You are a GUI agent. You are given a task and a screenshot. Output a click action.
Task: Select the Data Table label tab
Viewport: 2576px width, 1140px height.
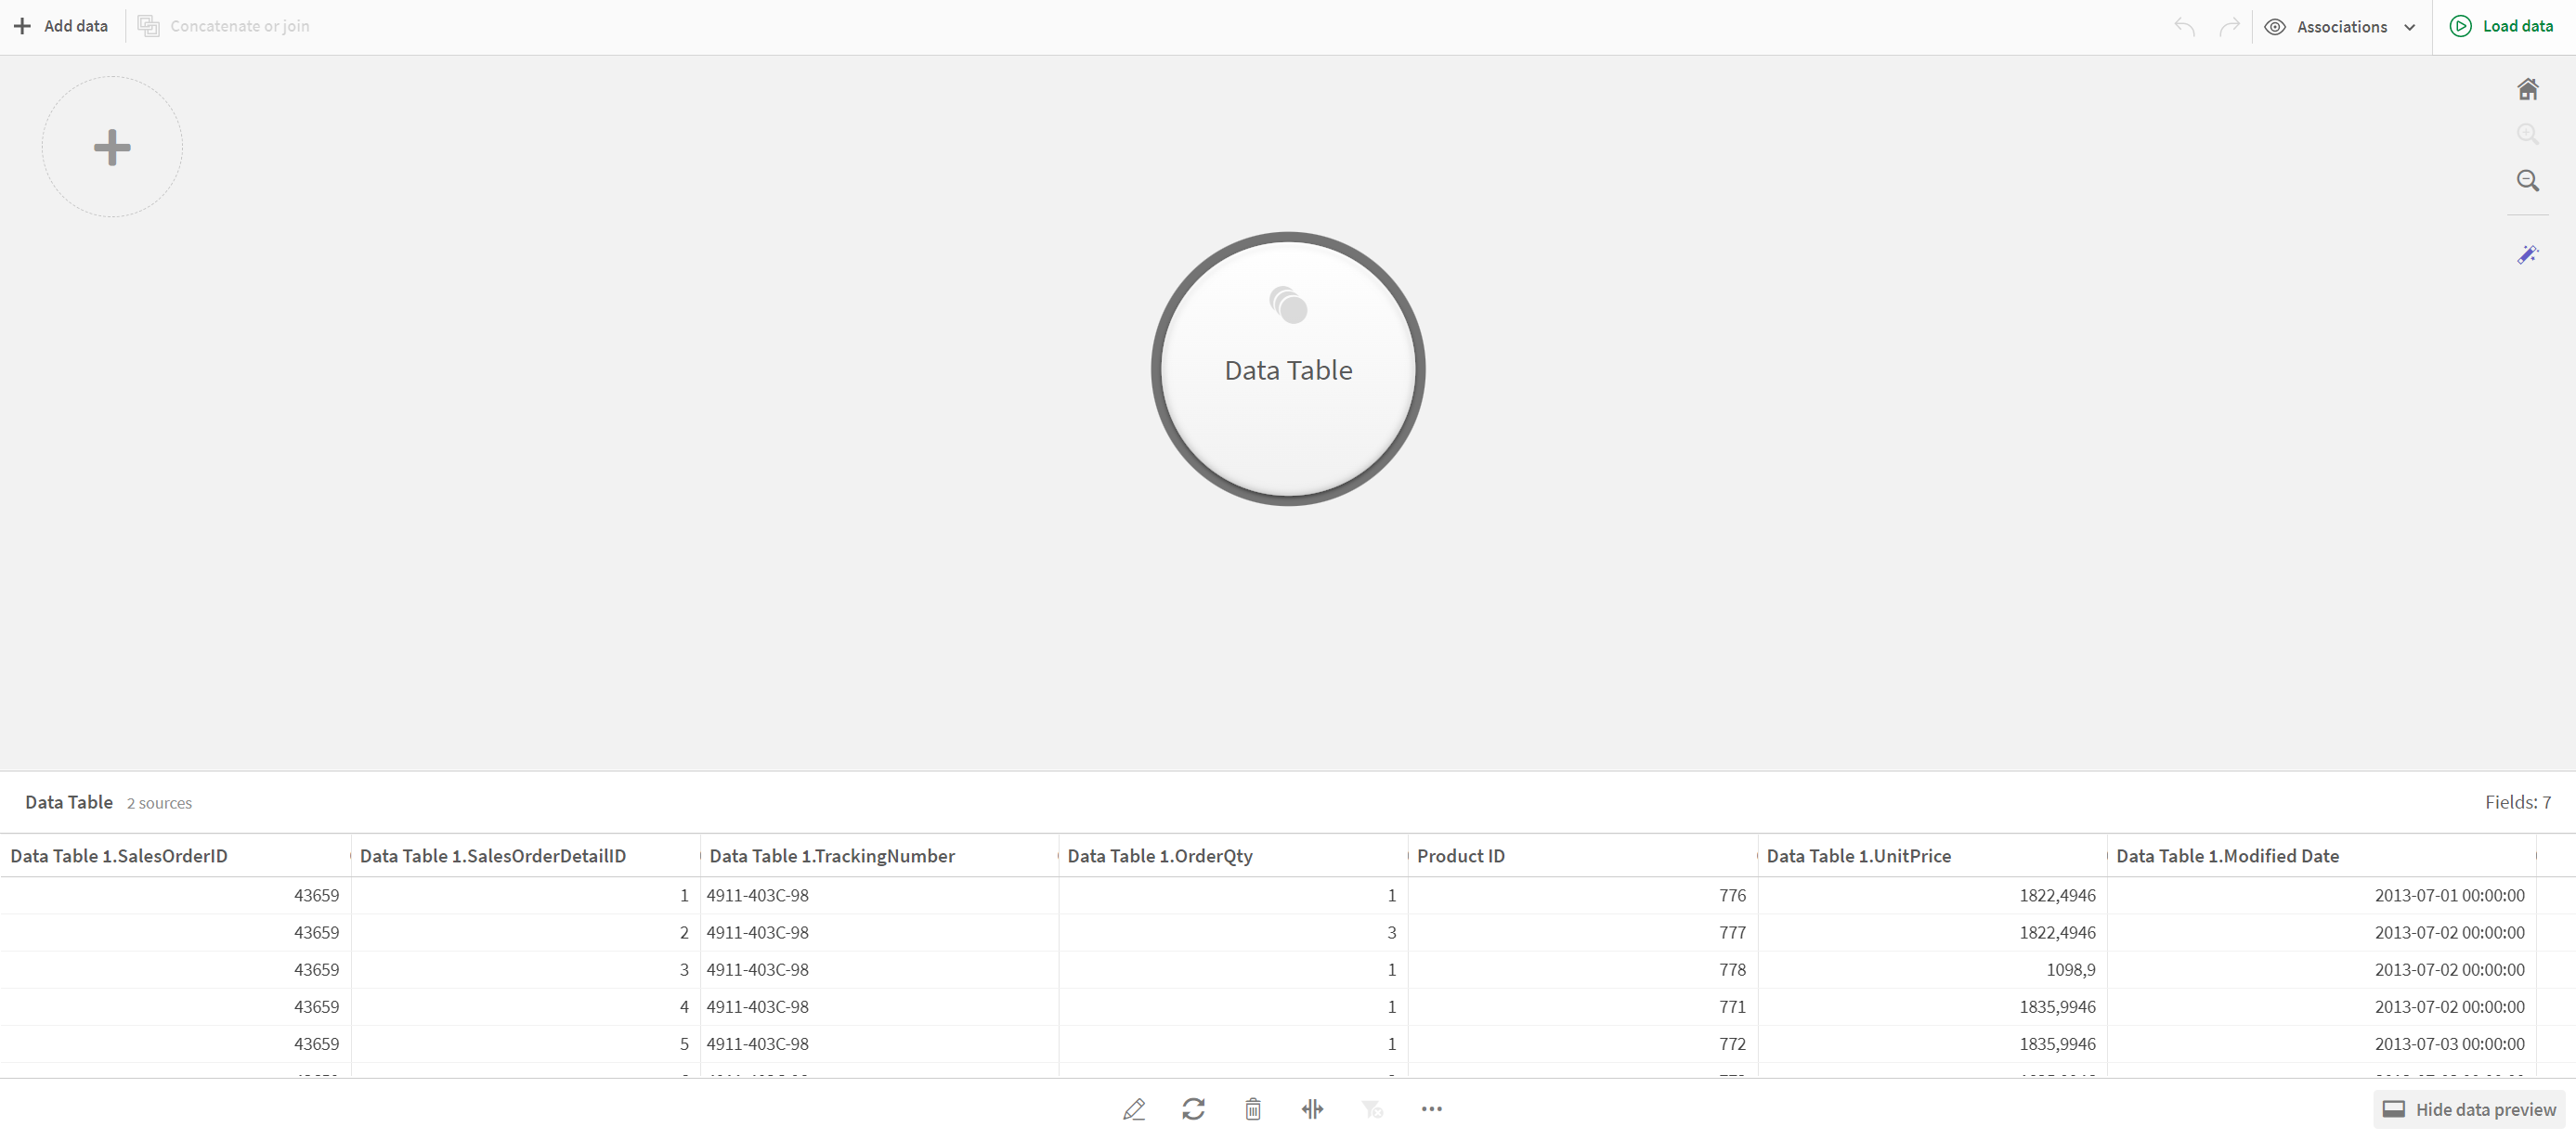tap(68, 801)
